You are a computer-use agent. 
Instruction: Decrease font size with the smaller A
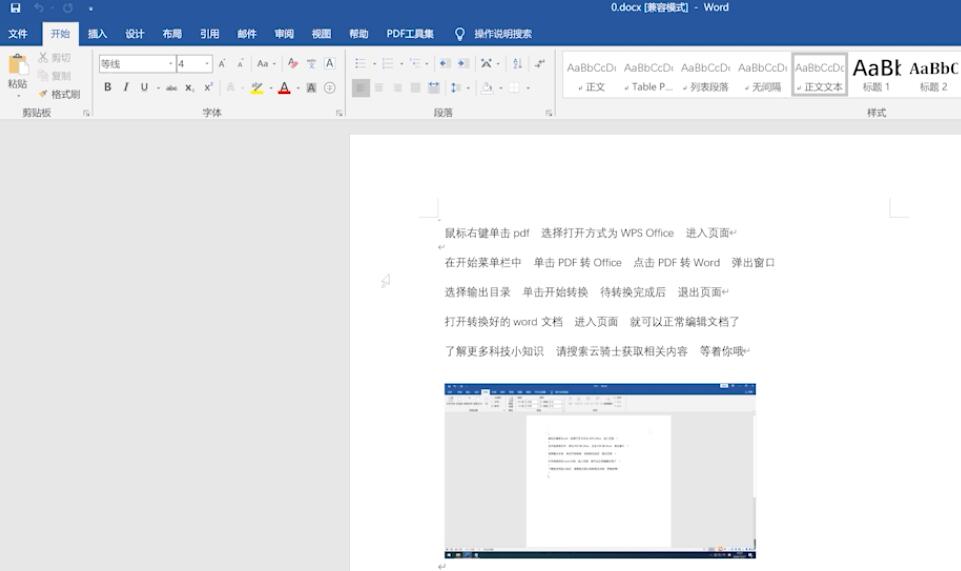(x=240, y=64)
